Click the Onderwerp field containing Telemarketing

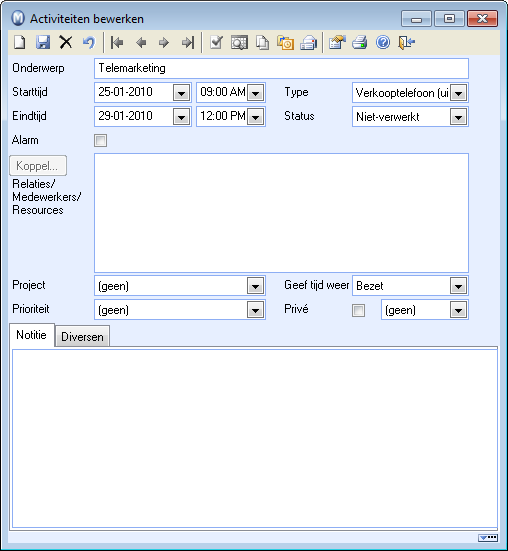[x=281, y=68]
